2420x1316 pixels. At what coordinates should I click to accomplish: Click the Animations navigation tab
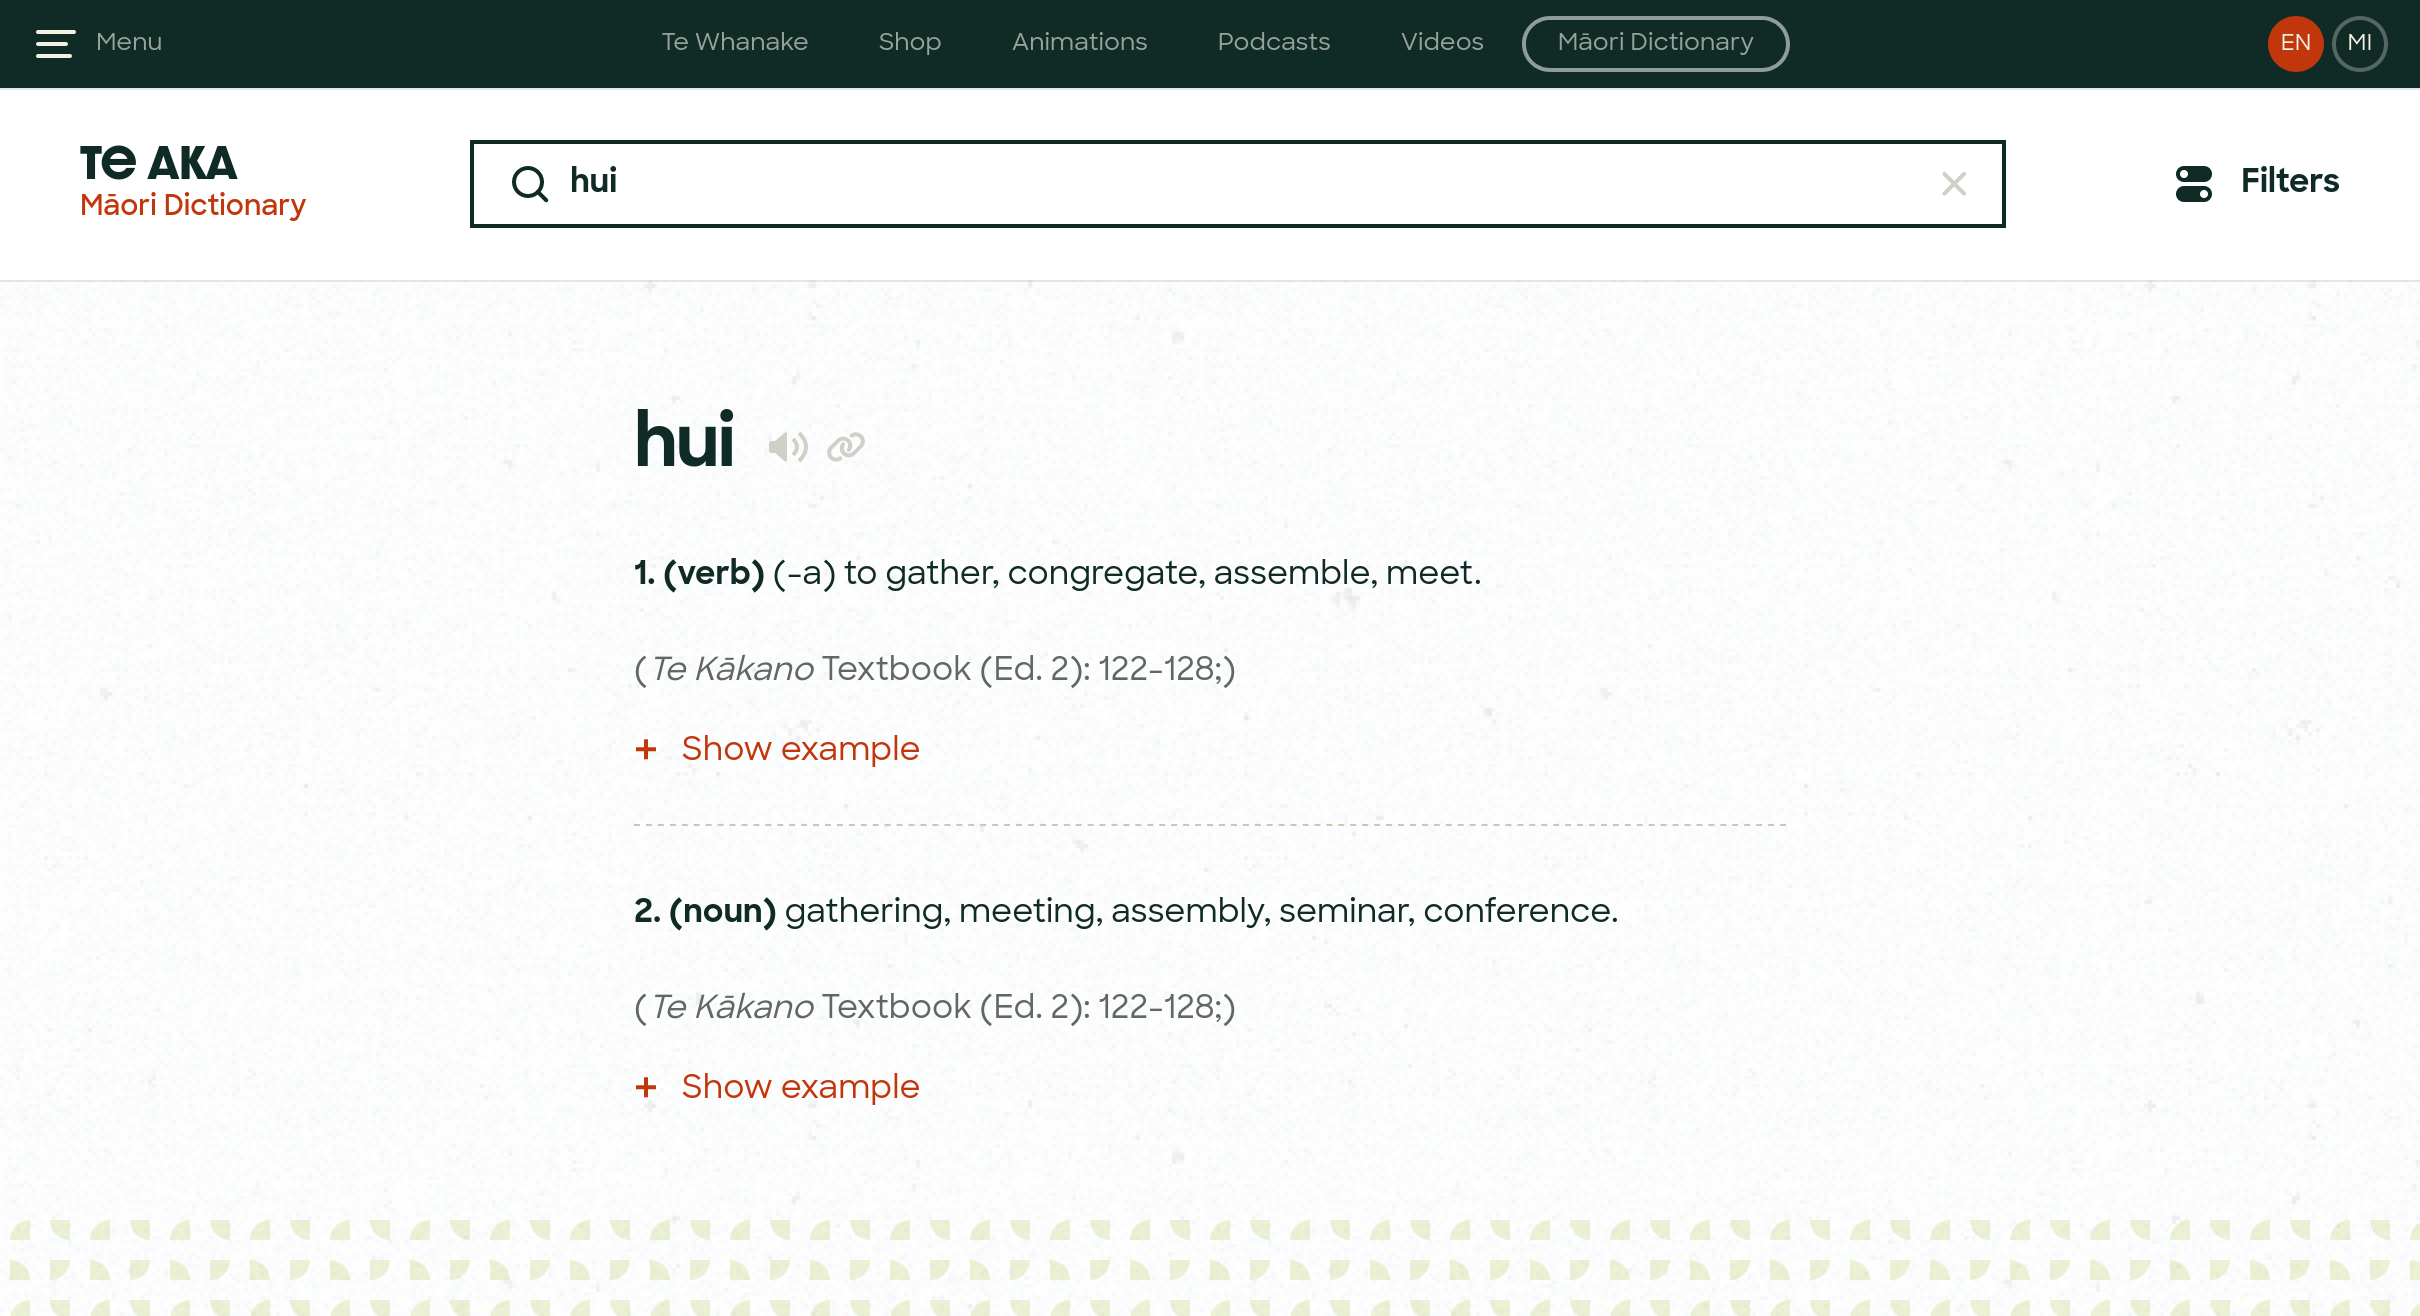tap(1079, 44)
